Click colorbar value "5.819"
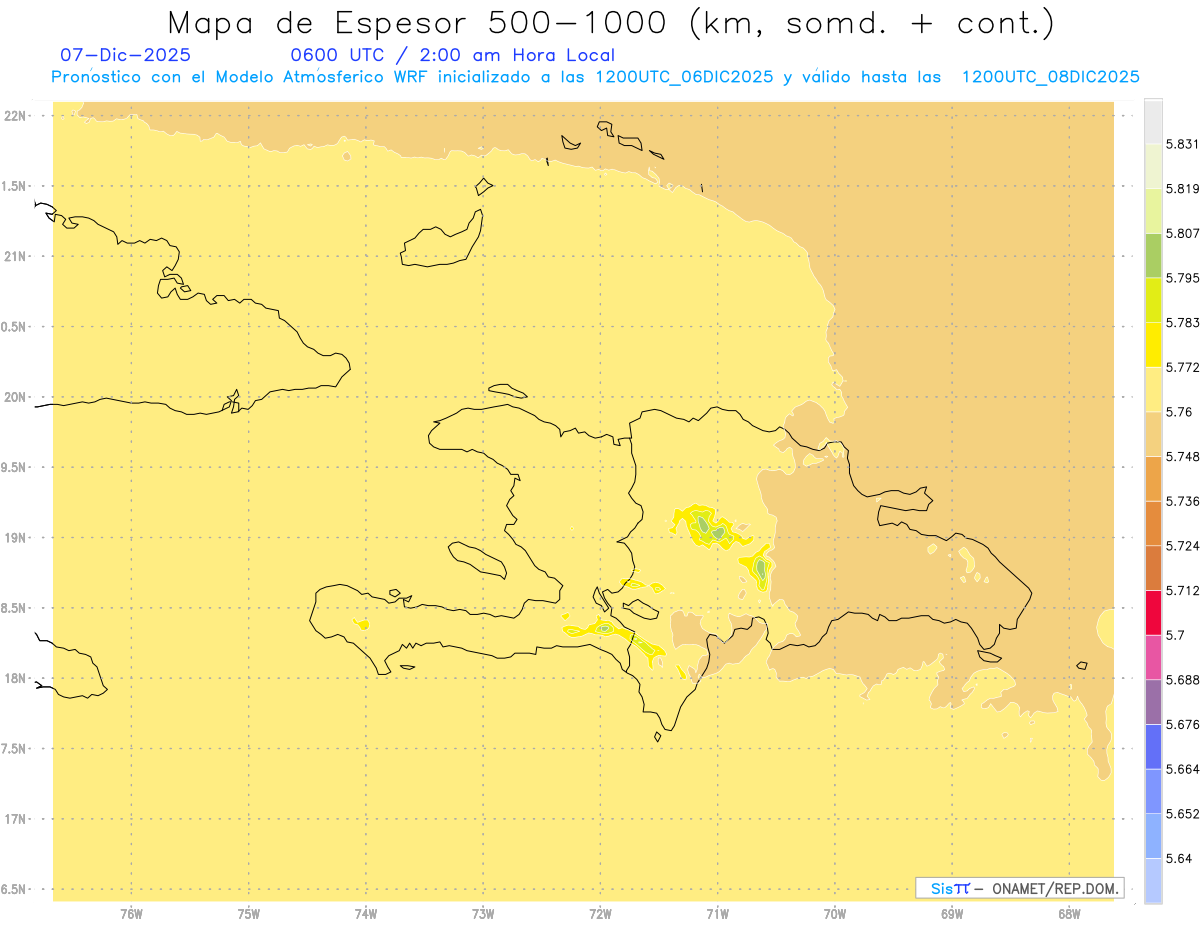 point(1182,188)
